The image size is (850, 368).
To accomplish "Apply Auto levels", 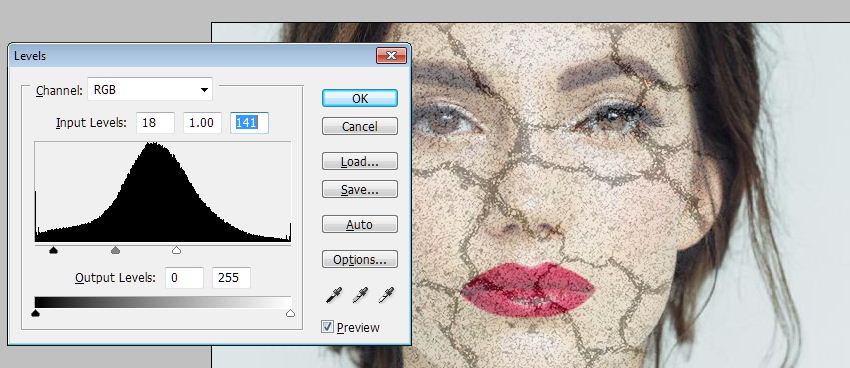I will click(360, 224).
